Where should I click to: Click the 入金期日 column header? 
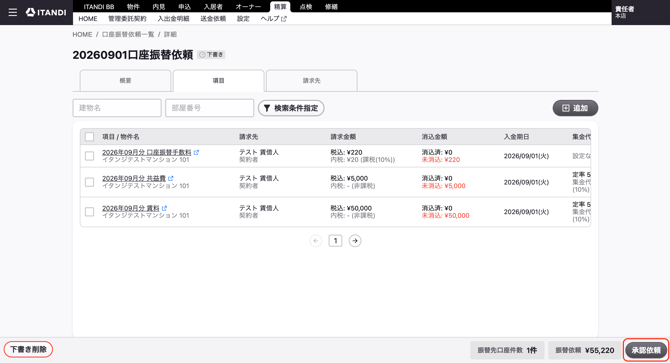point(516,137)
